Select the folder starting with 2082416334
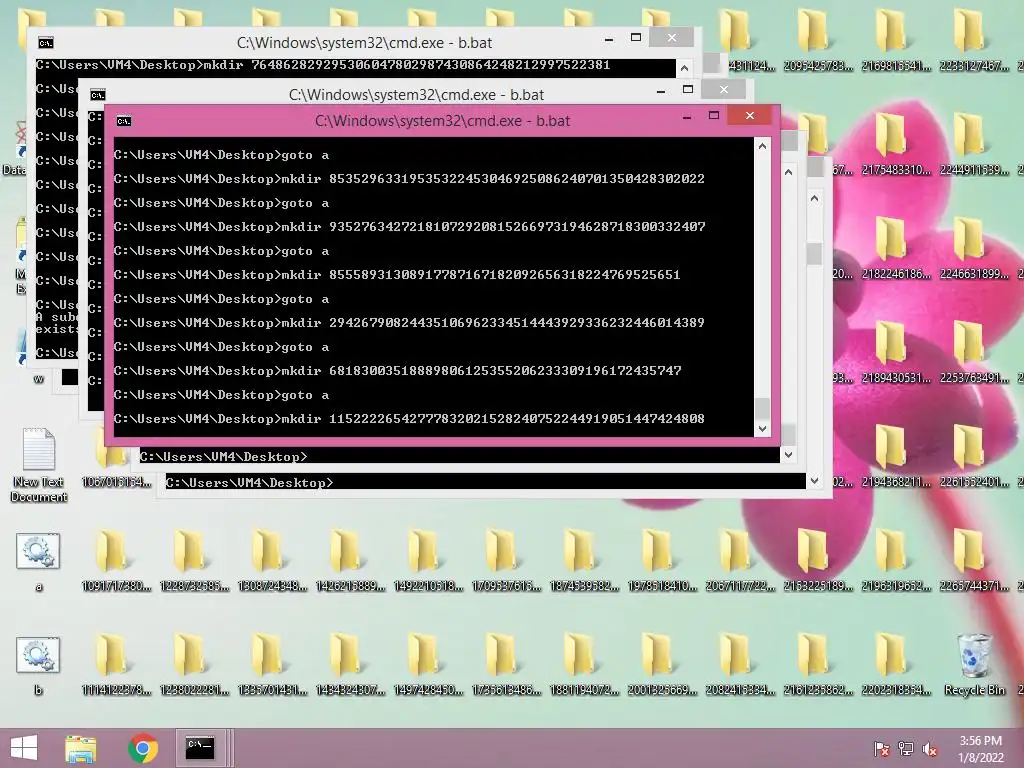The image size is (1024, 768). tap(740, 665)
